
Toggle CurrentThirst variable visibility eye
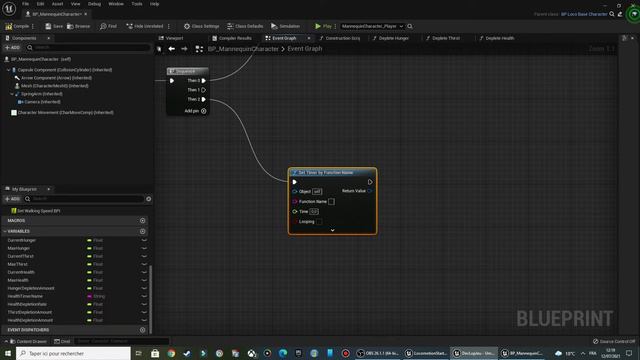coord(144,256)
